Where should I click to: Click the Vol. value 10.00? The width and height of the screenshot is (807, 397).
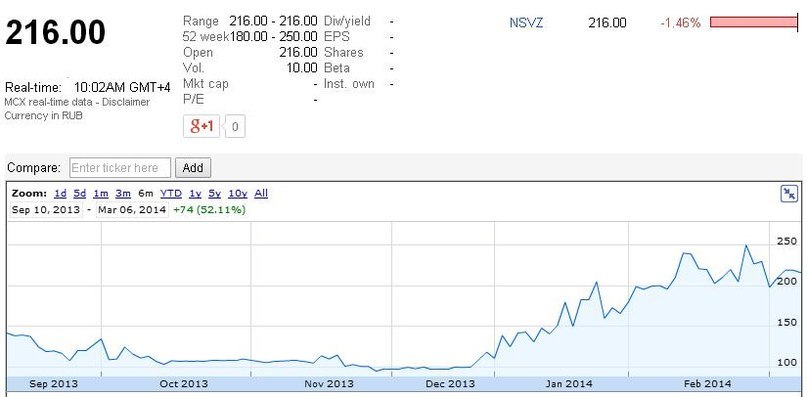pos(302,68)
